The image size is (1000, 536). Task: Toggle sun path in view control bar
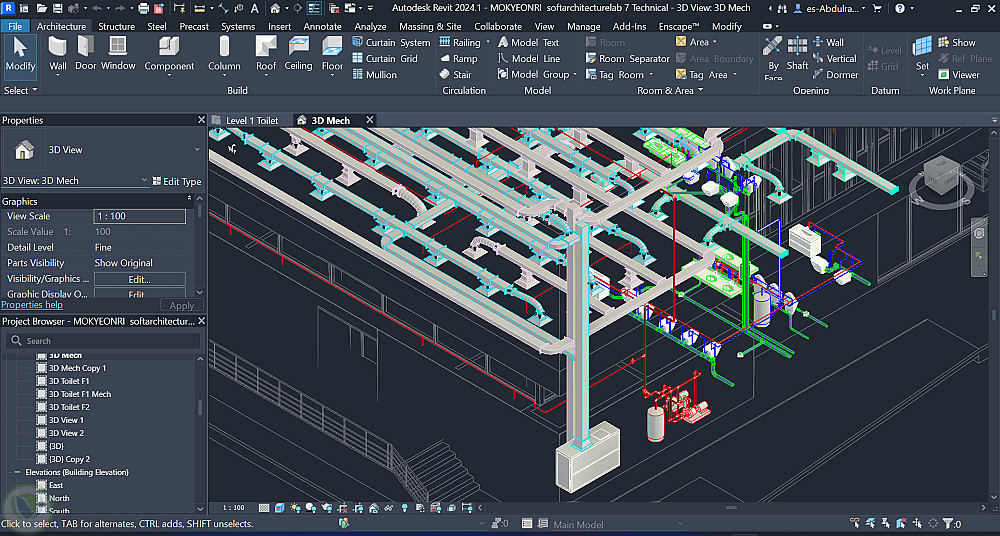tap(295, 508)
